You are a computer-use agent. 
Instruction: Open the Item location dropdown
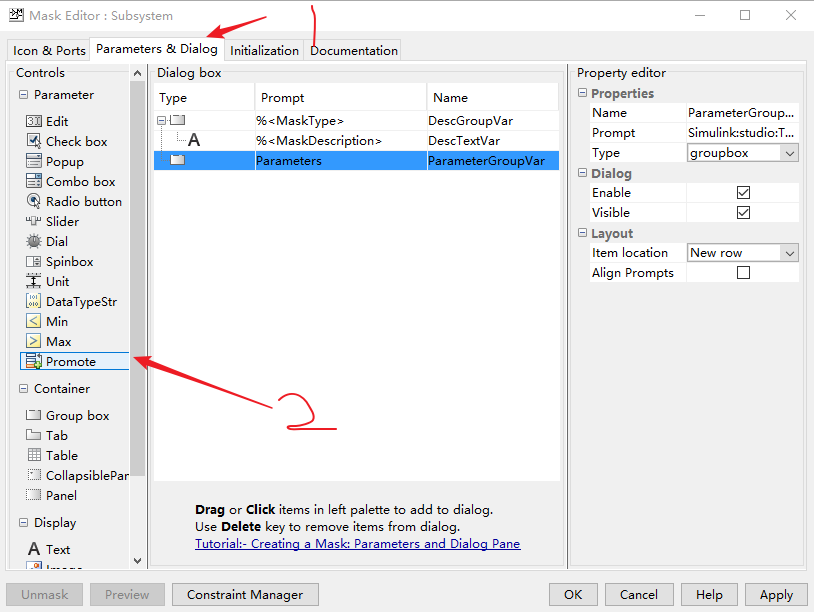[x=790, y=253]
